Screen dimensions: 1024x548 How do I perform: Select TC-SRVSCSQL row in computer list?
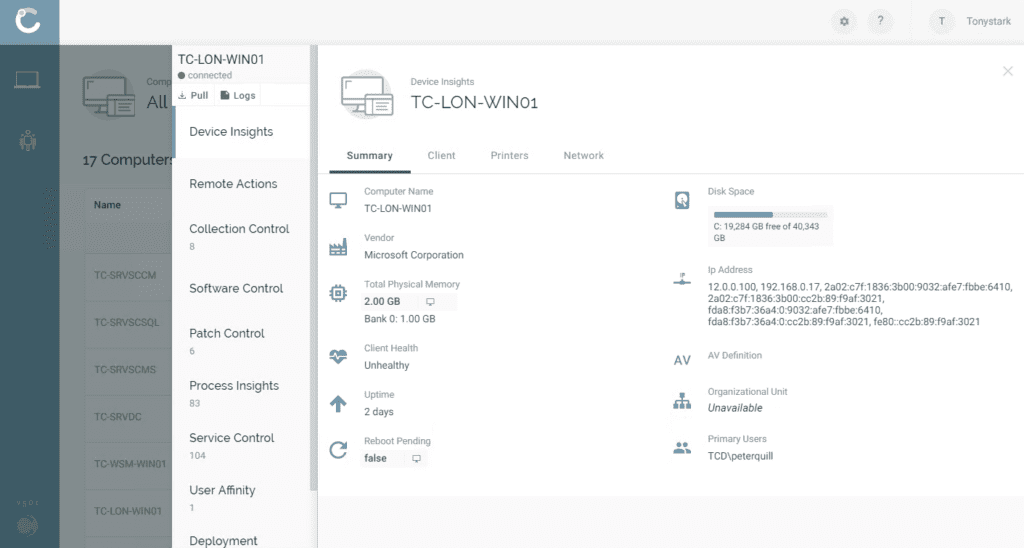[129, 323]
